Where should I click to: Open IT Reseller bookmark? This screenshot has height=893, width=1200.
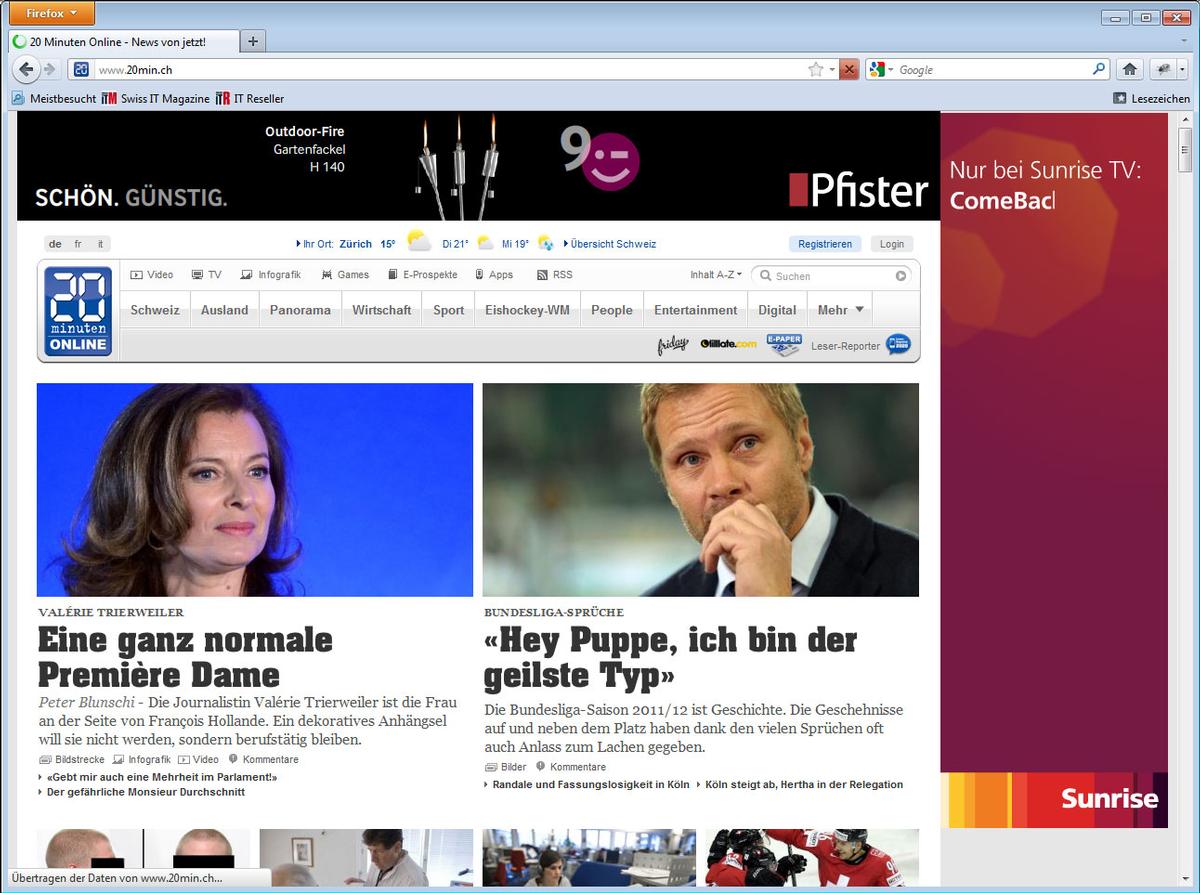[250, 98]
